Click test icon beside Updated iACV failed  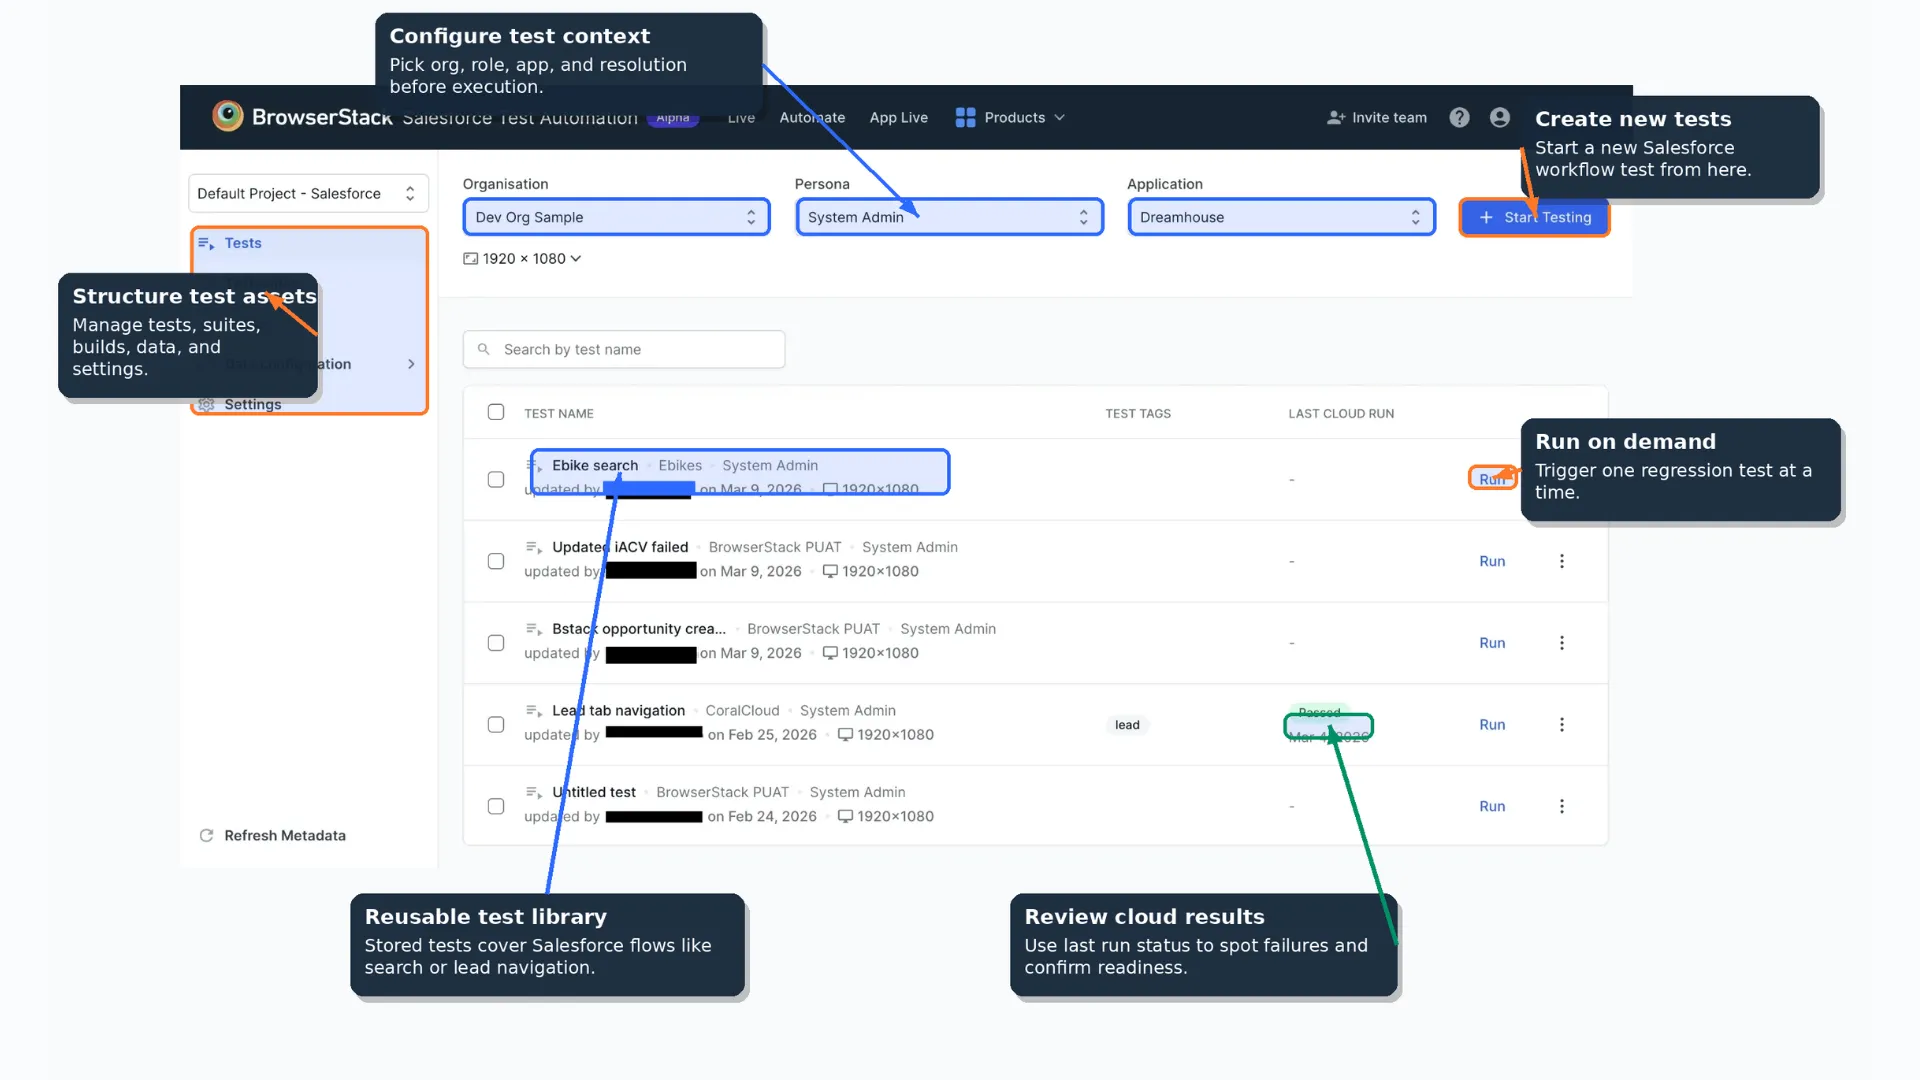coord(534,547)
